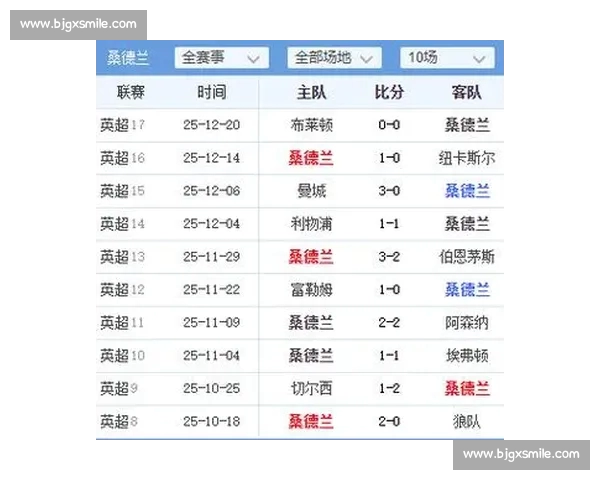The width and height of the screenshot is (600, 480).
Task: Select home team 曼城
Action: point(311,191)
